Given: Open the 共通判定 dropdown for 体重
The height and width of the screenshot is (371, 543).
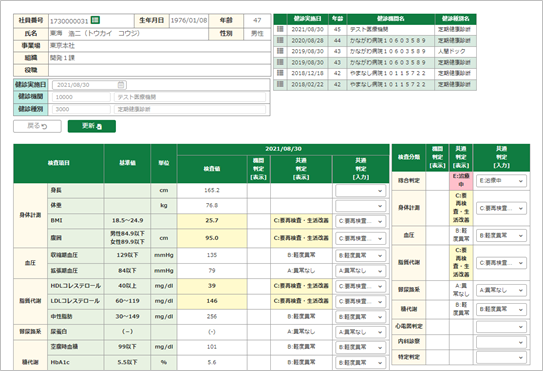Looking at the screenshot, I should (x=360, y=206).
